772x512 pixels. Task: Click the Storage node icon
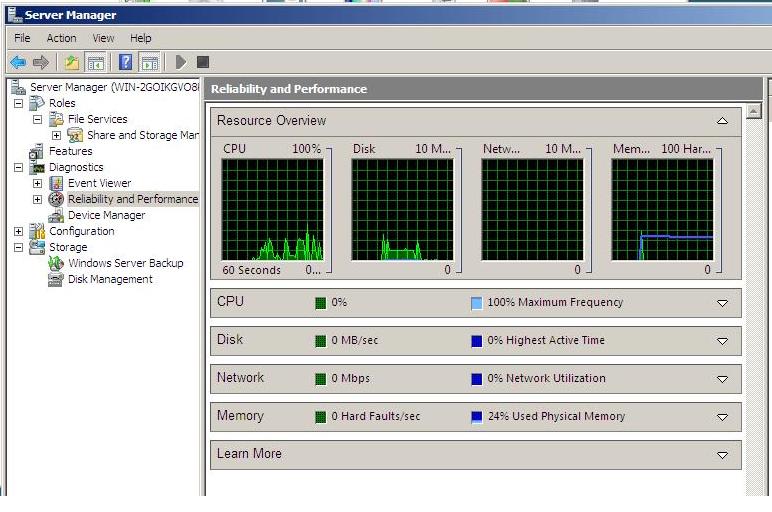click(x=37, y=247)
